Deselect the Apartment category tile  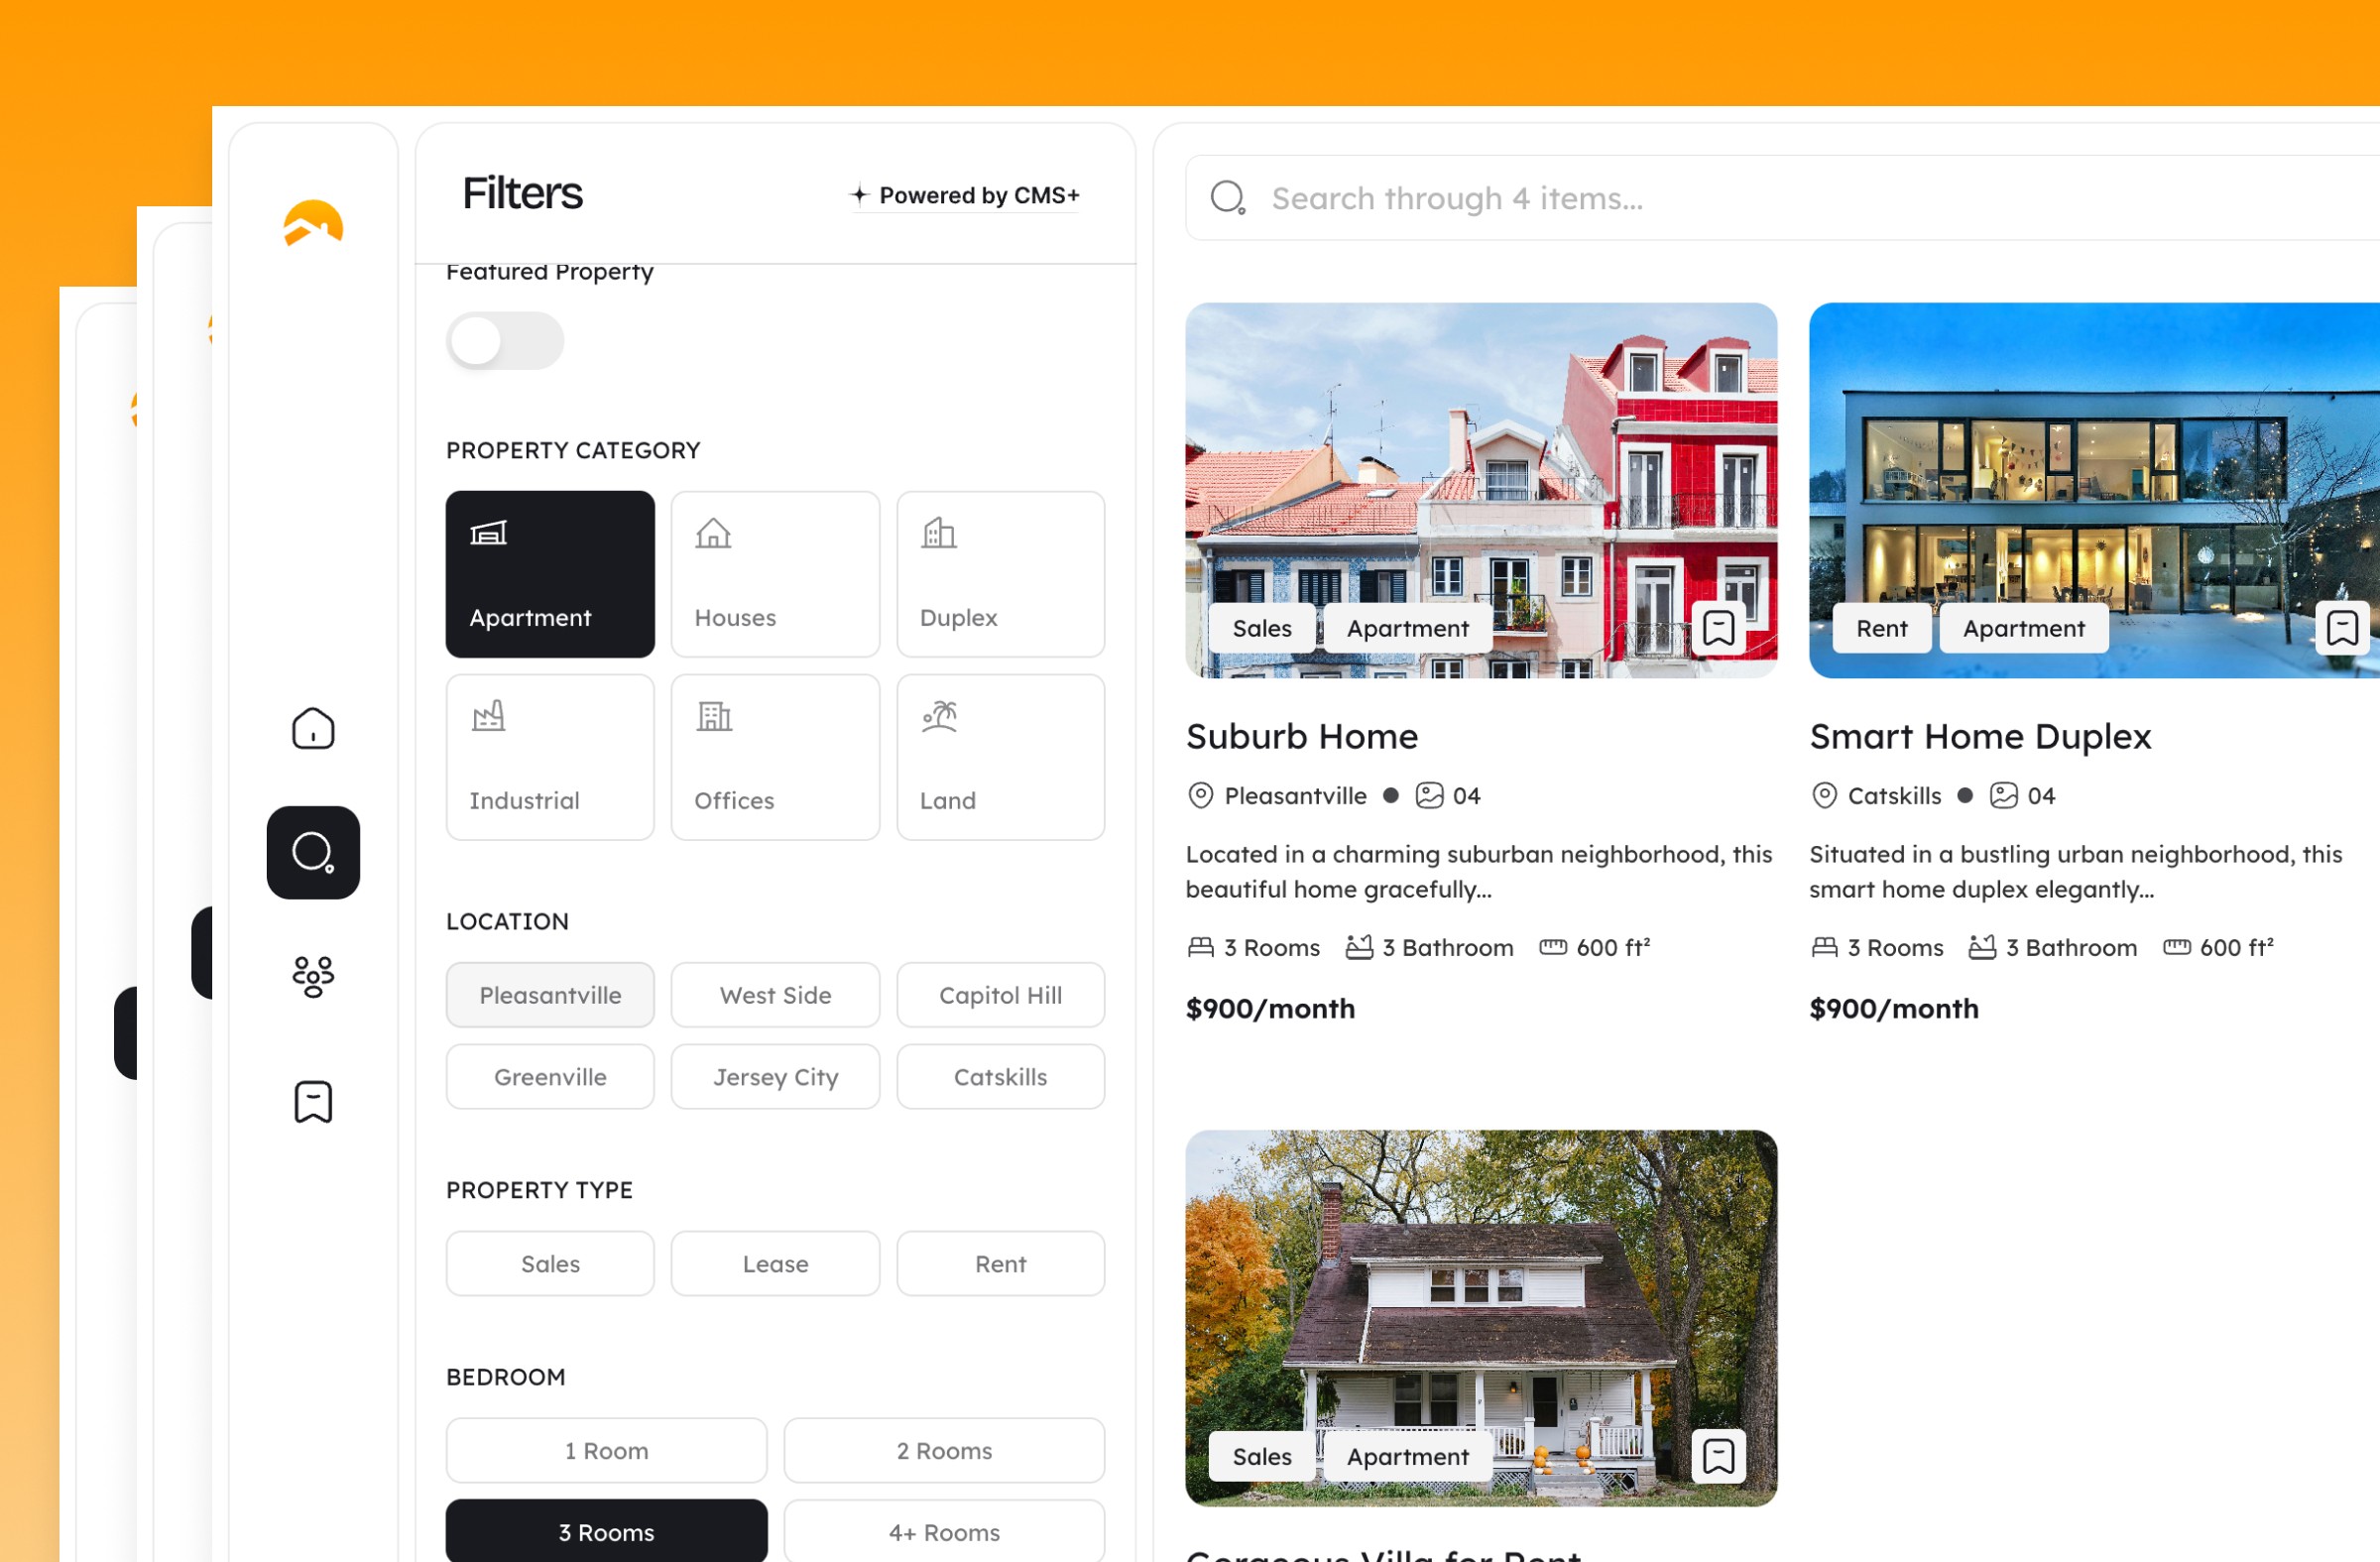[x=550, y=574]
